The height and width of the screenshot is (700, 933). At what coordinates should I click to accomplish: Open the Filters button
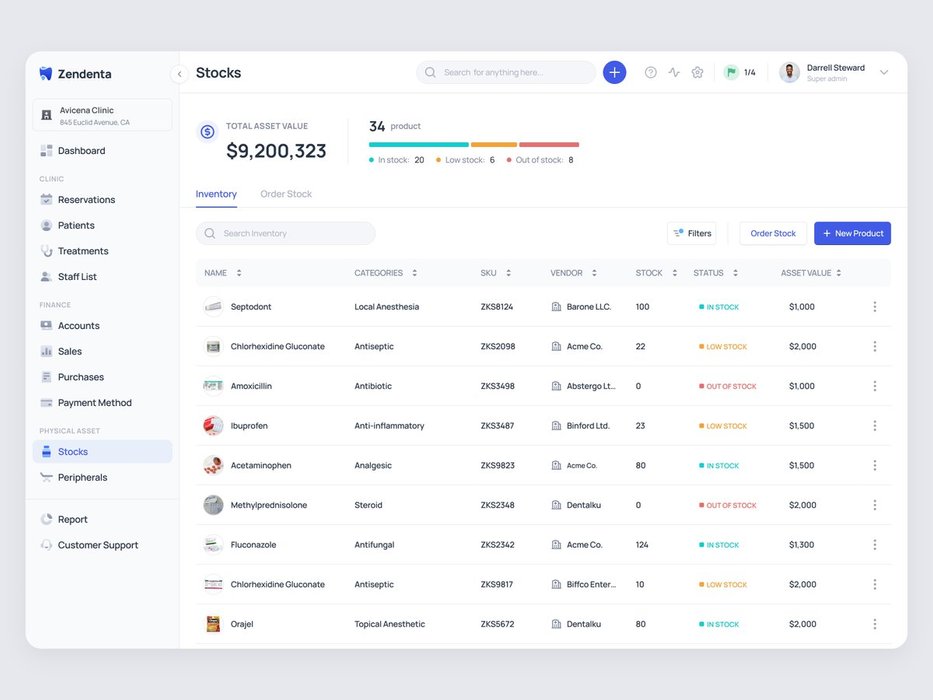[x=692, y=233]
